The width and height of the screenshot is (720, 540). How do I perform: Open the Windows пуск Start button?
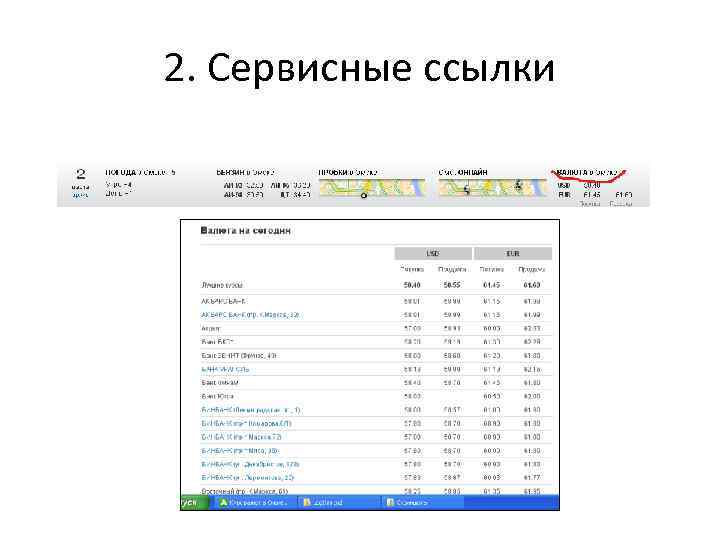coord(195,502)
